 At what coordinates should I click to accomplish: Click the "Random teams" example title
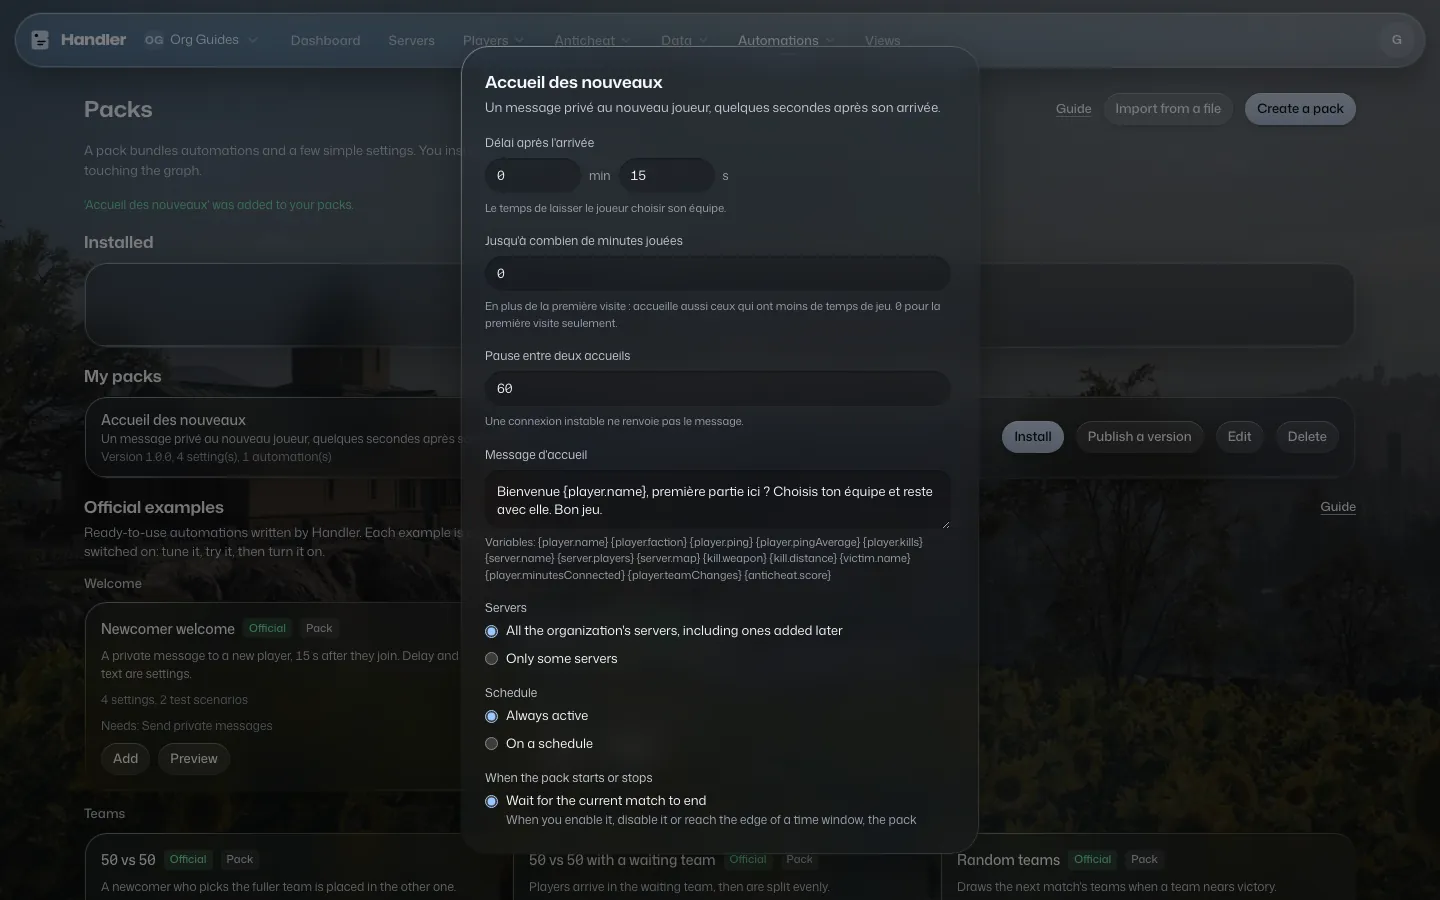coord(1008,860)
